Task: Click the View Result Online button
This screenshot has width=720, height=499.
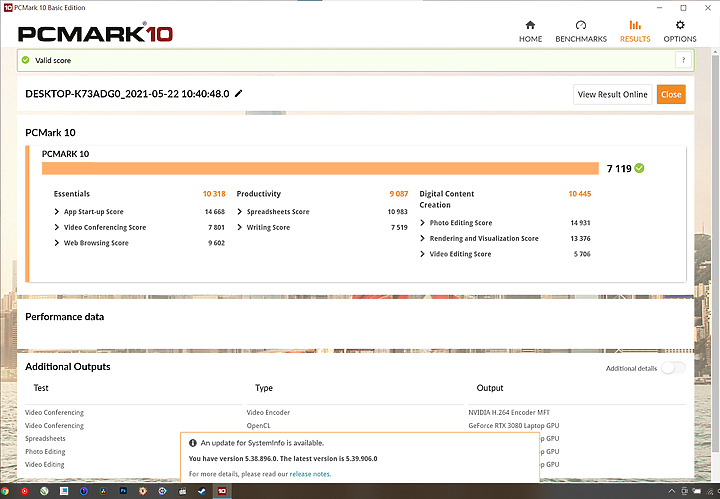Action: [x=613, y=95]
